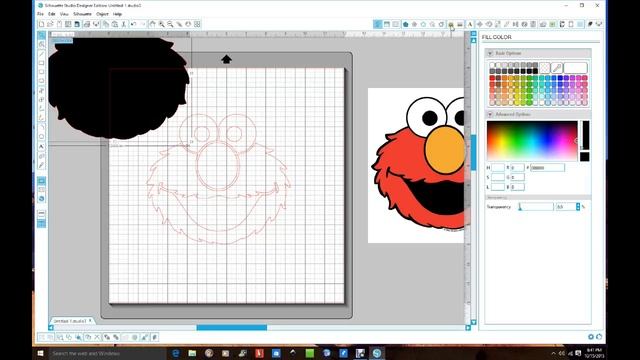Select the Draw an Ellipse tool
The height and width of the screenshot is (360, 640).
42,81
